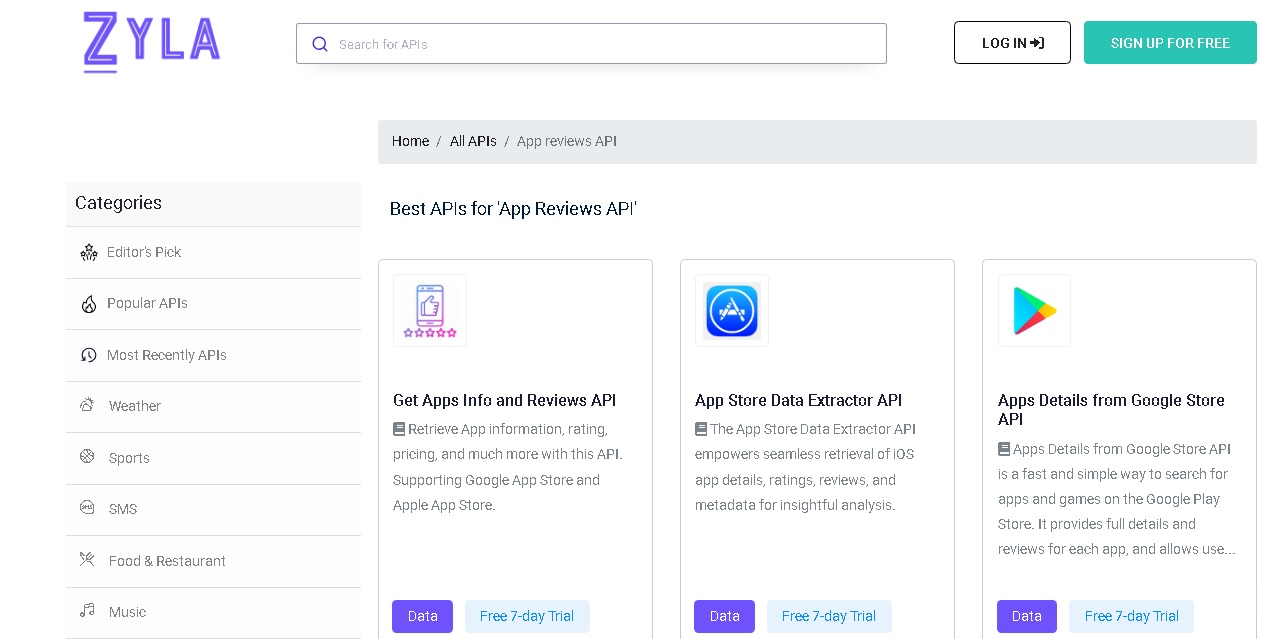The height and width of the screenshot is (639, 1263).
Task: Click description text of App Store Data Extractor card
Action: click(806, 467)
